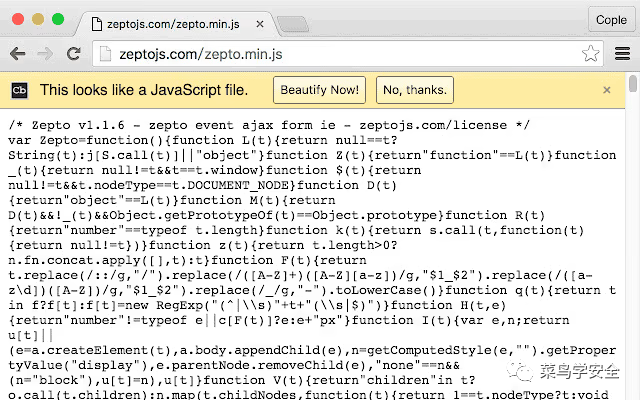Click the Cople profile button
This screenshot has width=640, height=400.
click(x=611, y=20)
